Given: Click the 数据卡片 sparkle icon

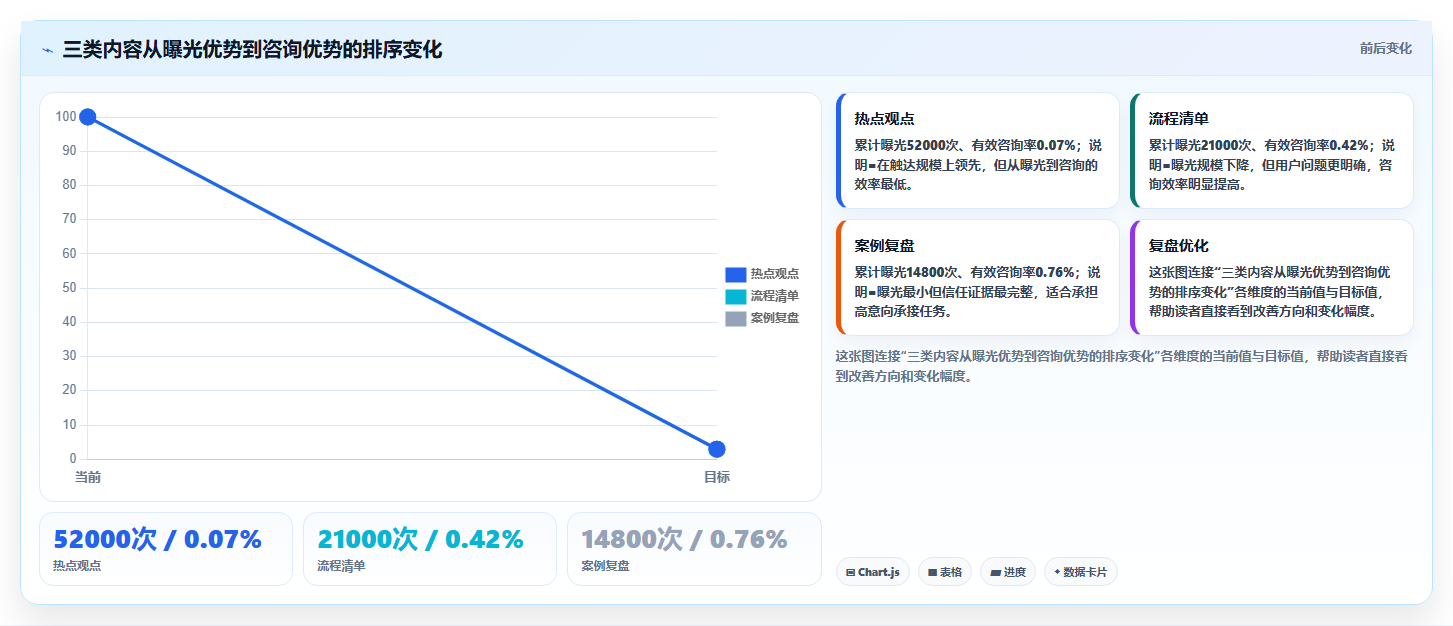Looking at the screenshot, I should [x=1057, y=572].
